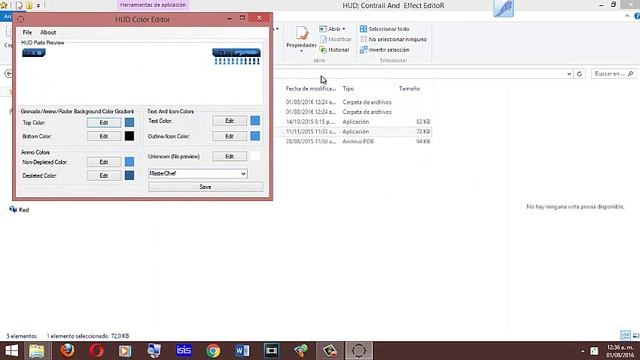Click the Unknown color white swatch
The width and height of the screenshot is (640, 360).
click(255, 156)
